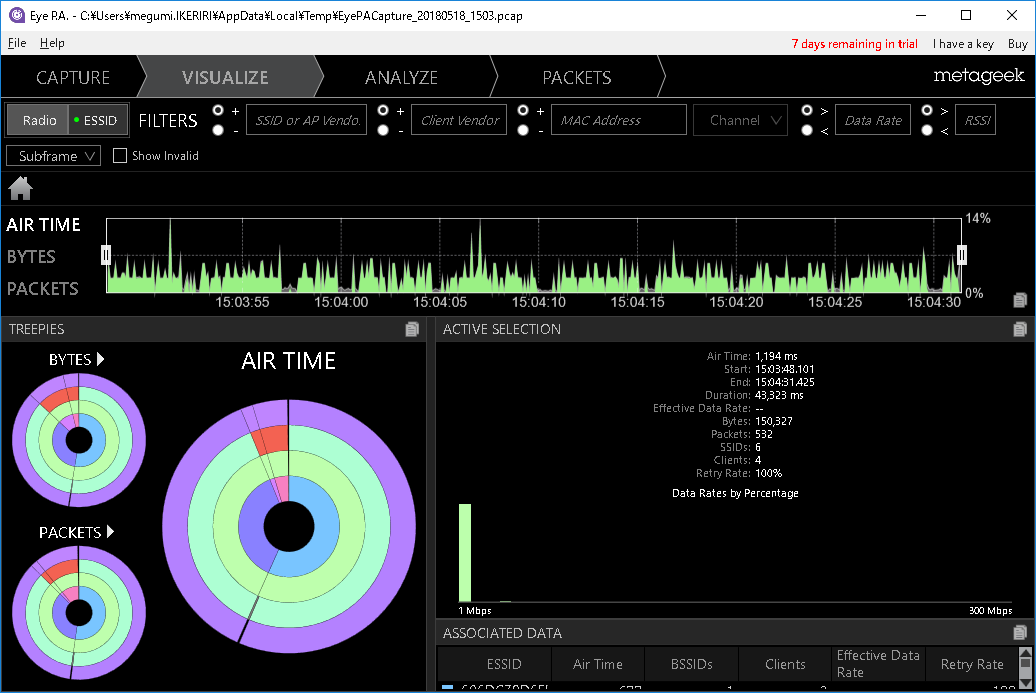The width and height of the screenshot is (1036, 693).
Task: Click the metageek logo
Action: tap(979, 76)
